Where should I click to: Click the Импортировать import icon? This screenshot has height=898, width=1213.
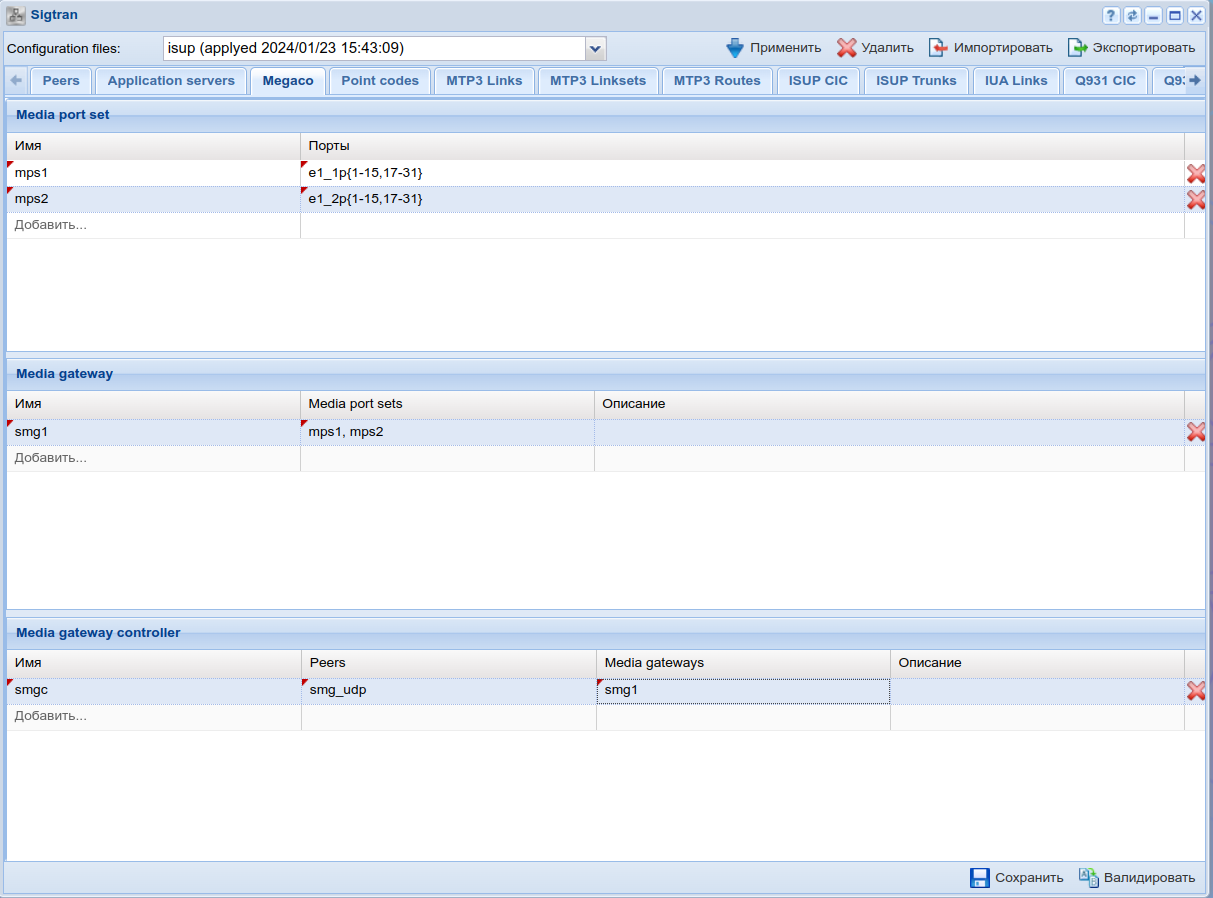pyautogui.click(x=938, y=48)
